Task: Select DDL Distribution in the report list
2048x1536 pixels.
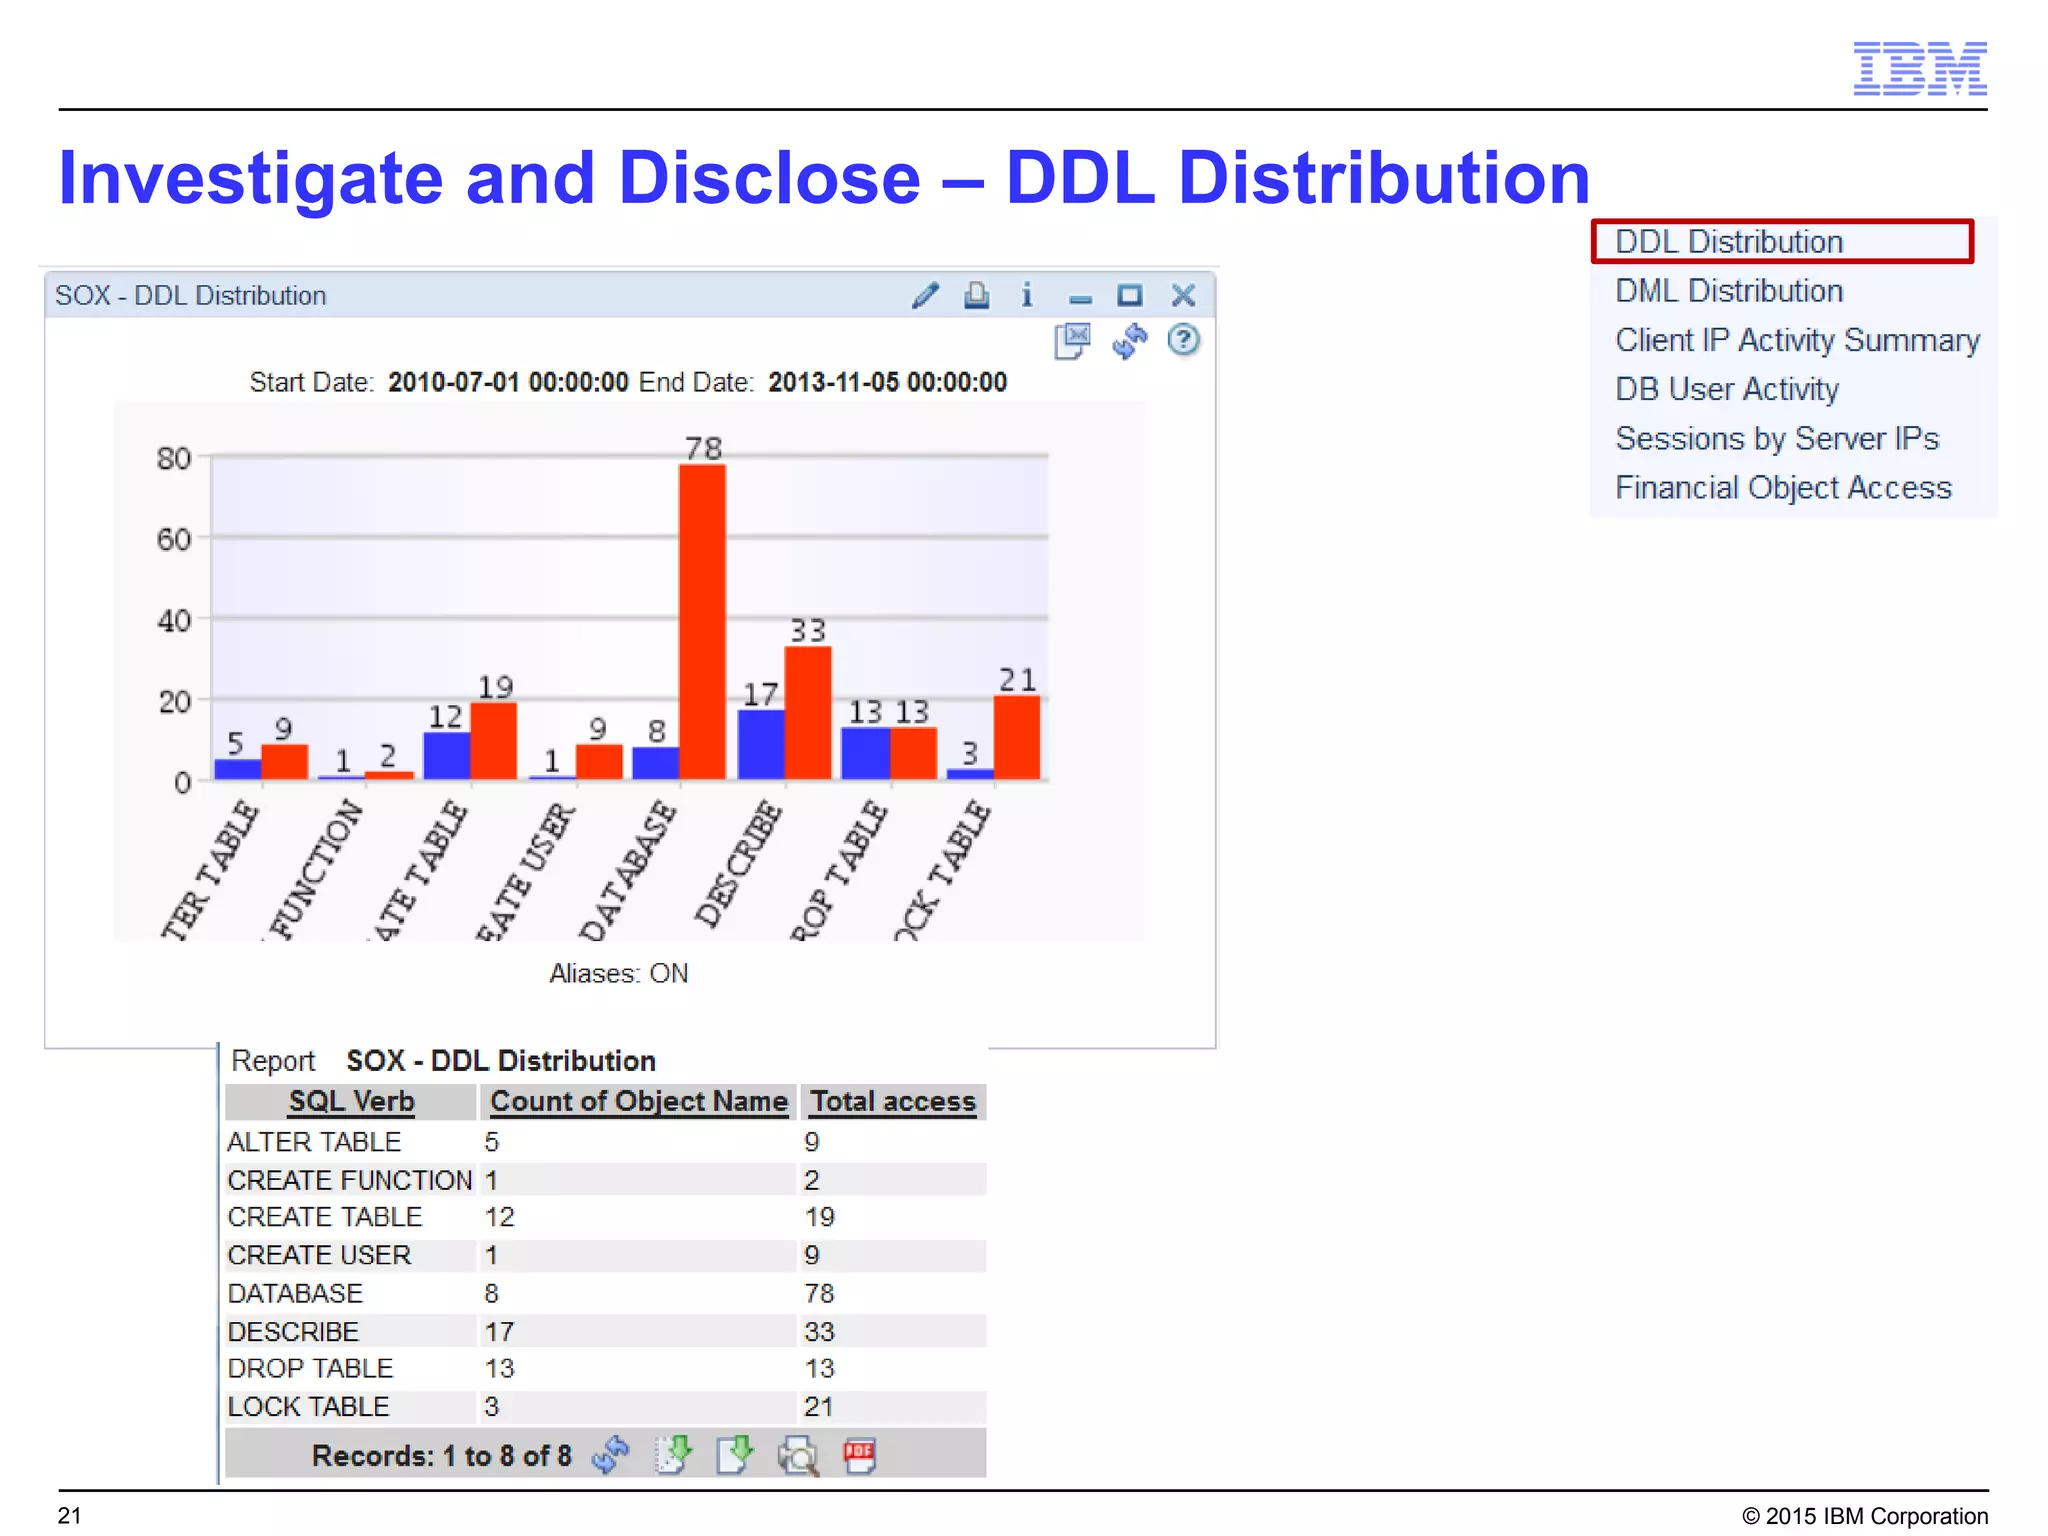Action: [1729, 242]
